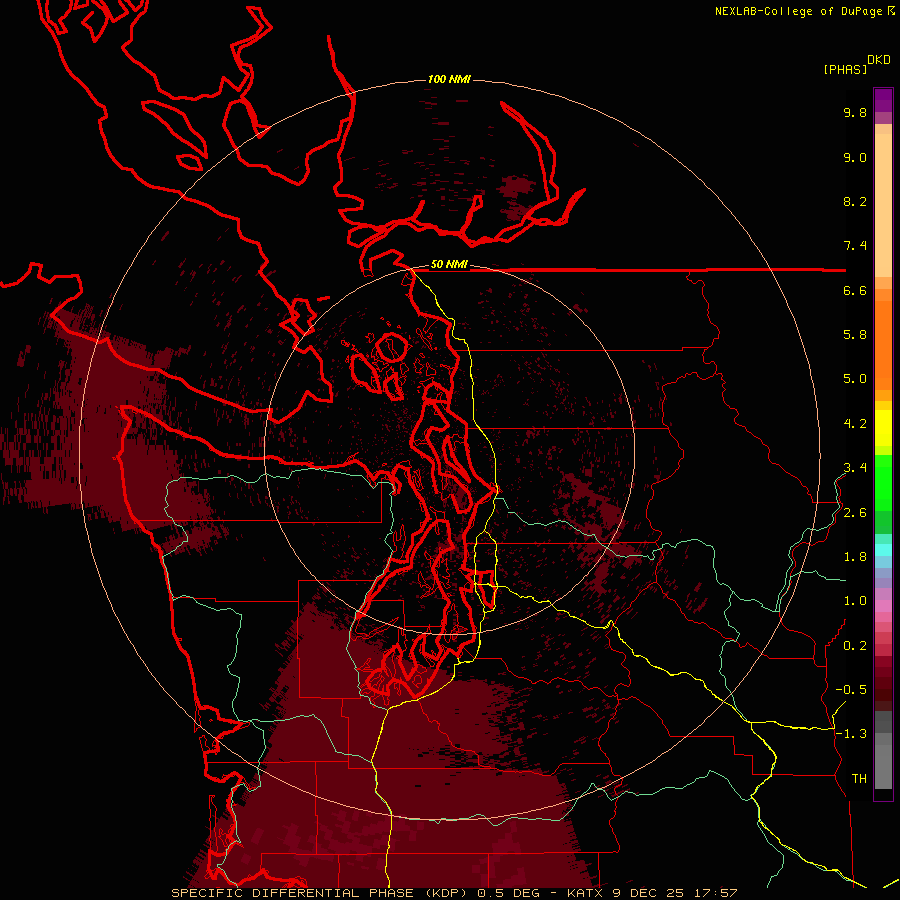Click the purple top segment of color bar

[883, 100]
